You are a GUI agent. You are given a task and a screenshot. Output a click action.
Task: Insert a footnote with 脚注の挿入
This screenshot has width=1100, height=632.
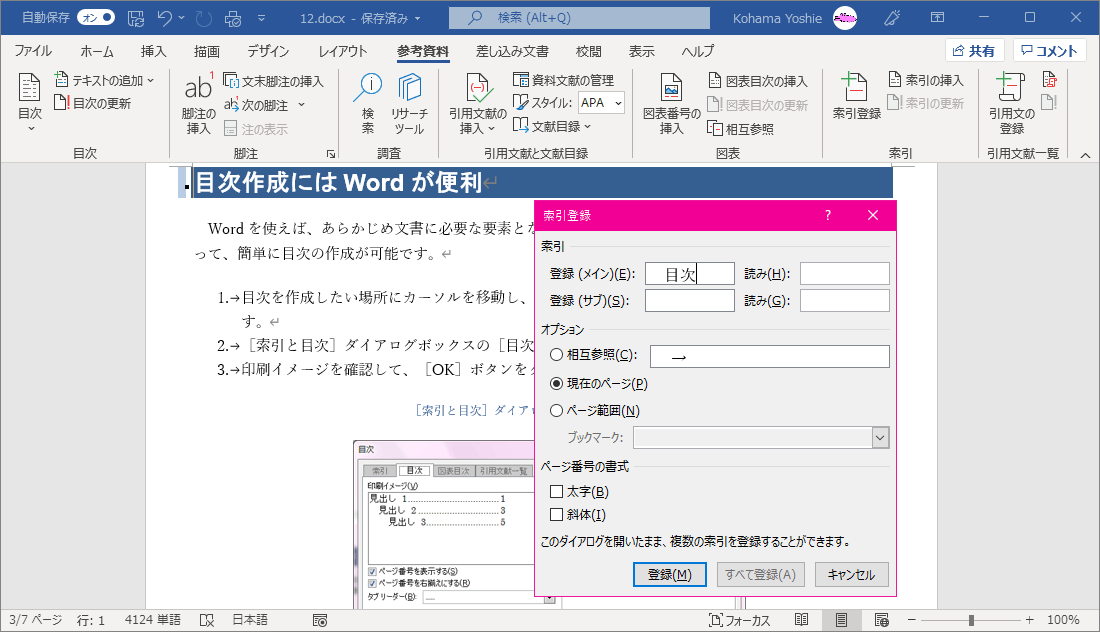point(199,104)
